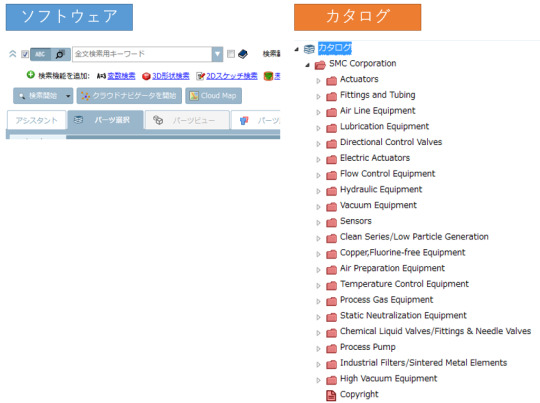
Task: Toggle the ABC text search mode
Action: point(40,54)
